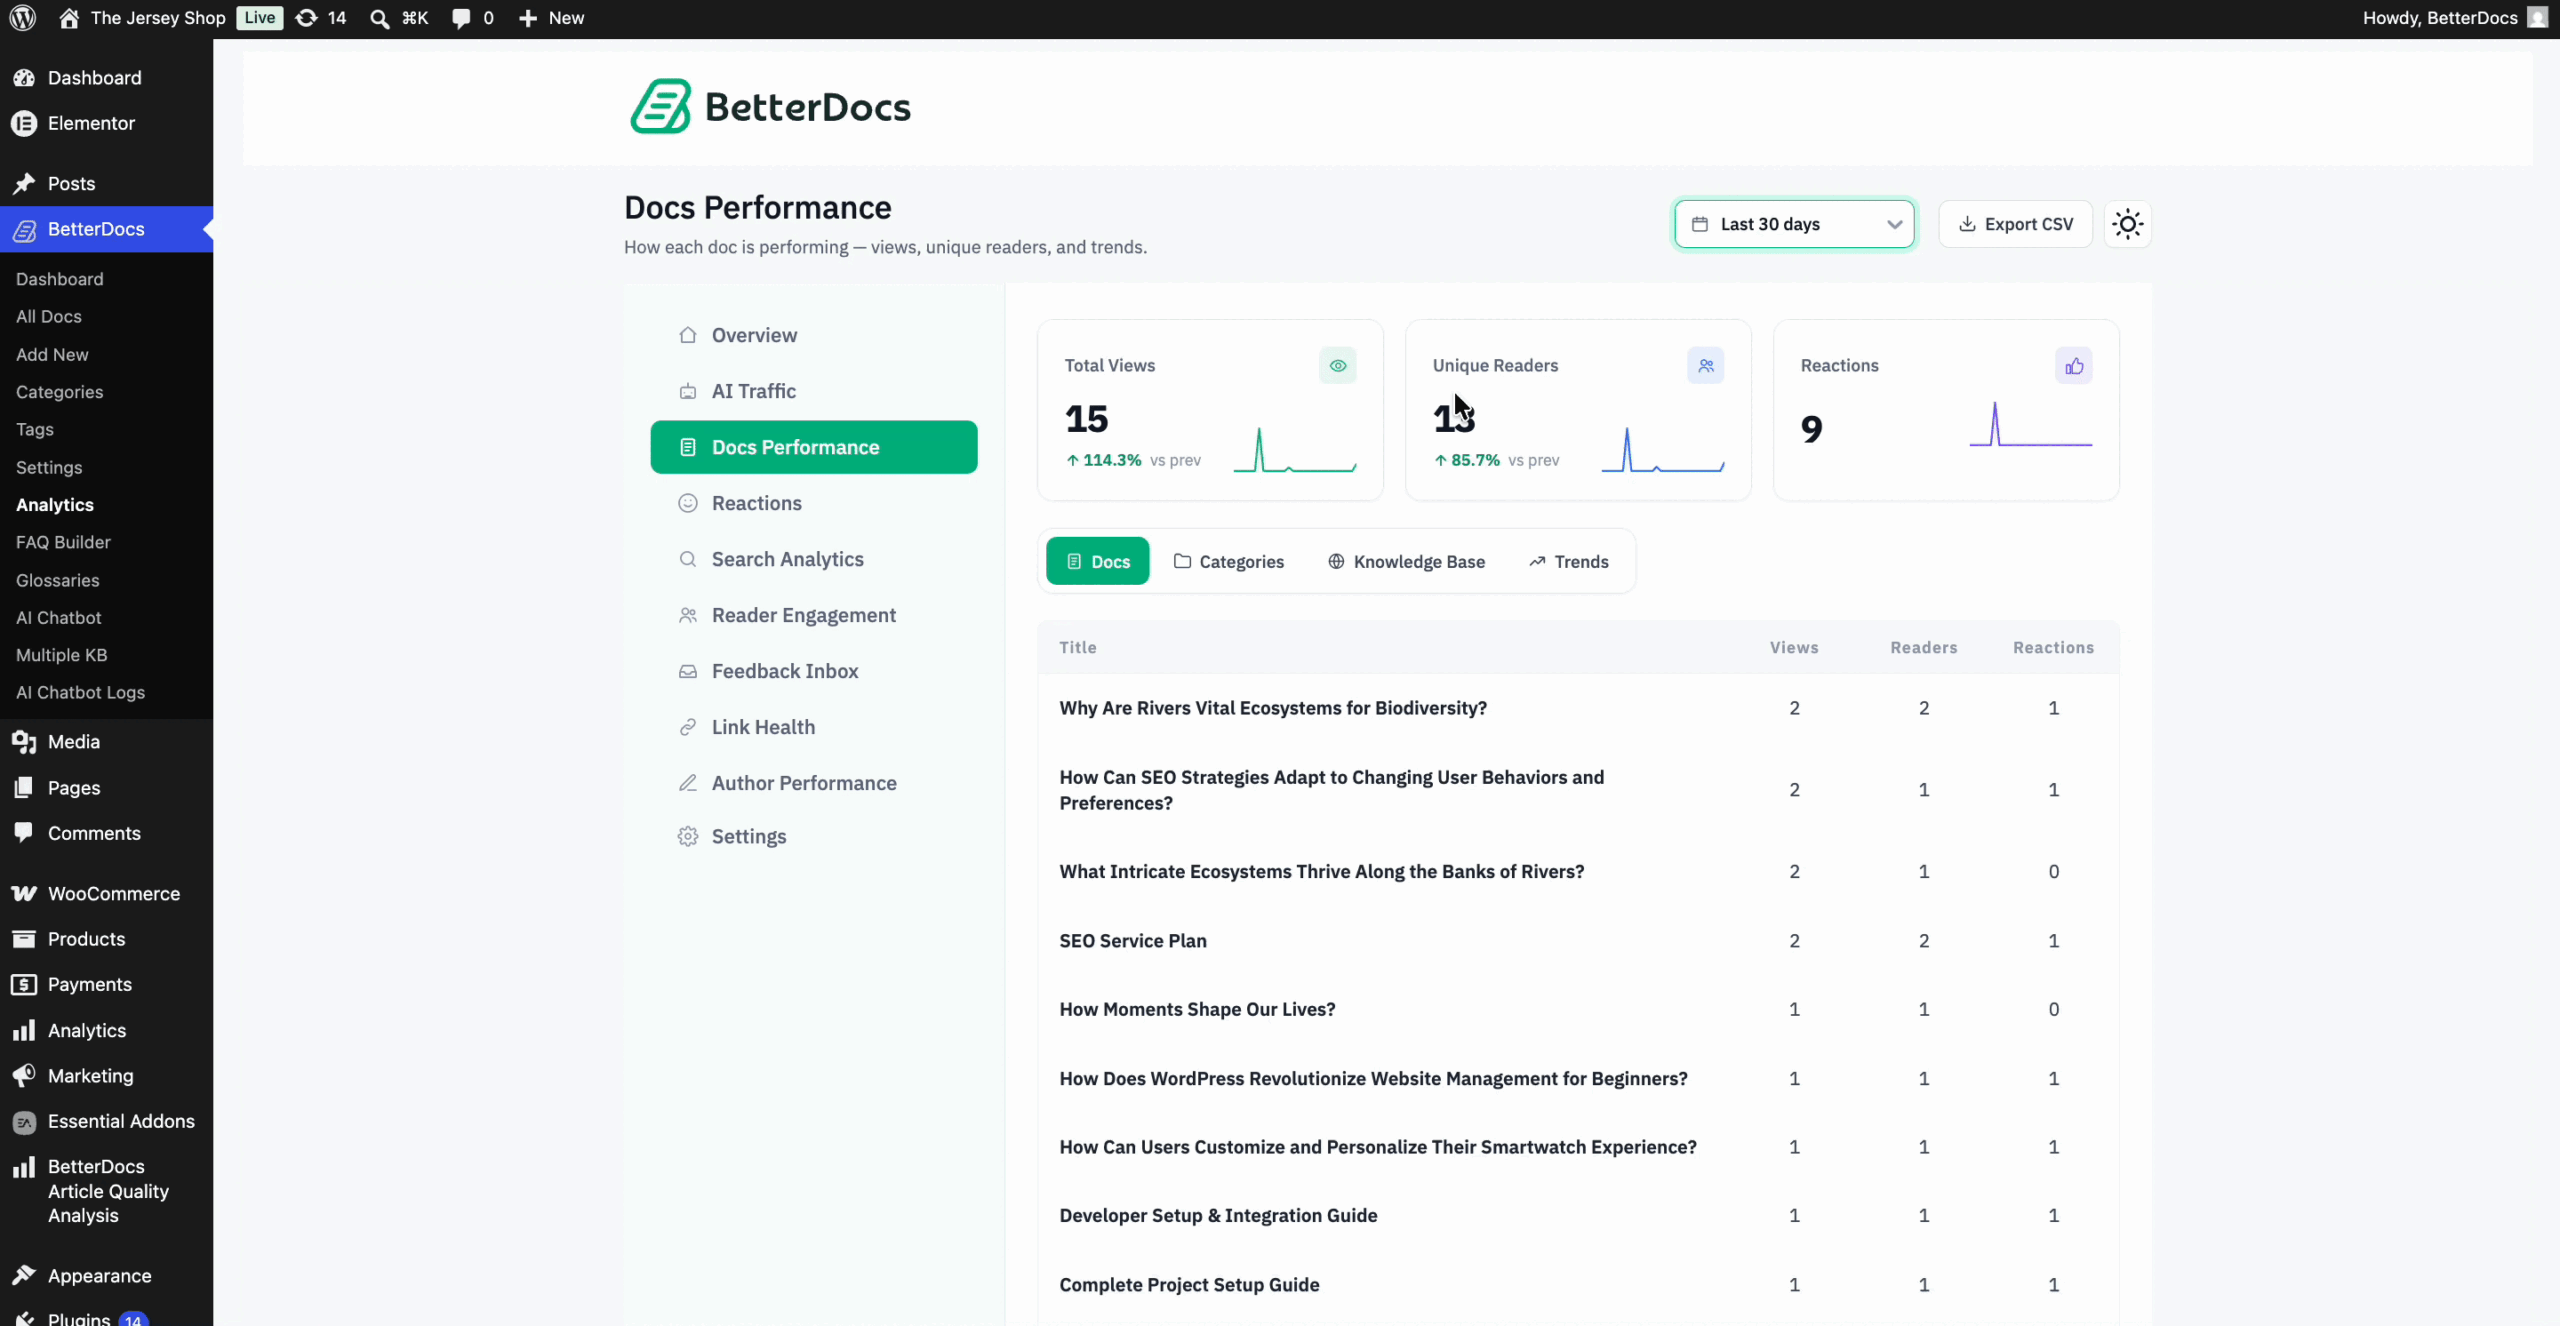The image size is (2560, 1326).
Task: Switch to the Docs tab
Action: (1097, 561)
